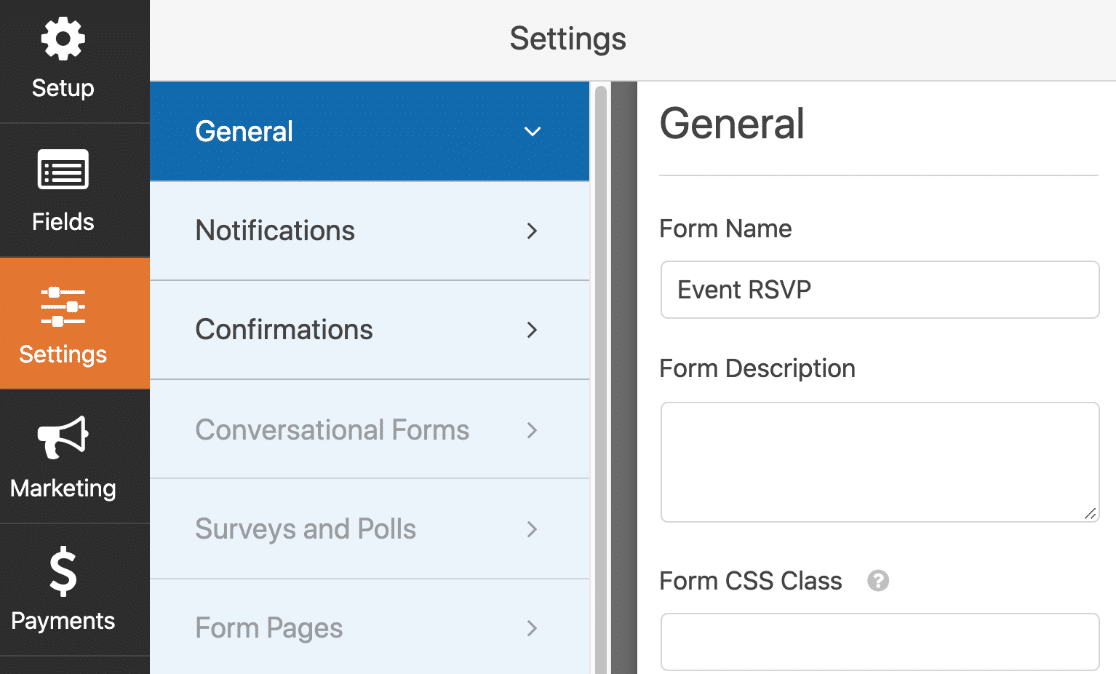
Task: Open the Fields list icon
Action: tap(63, 169)
